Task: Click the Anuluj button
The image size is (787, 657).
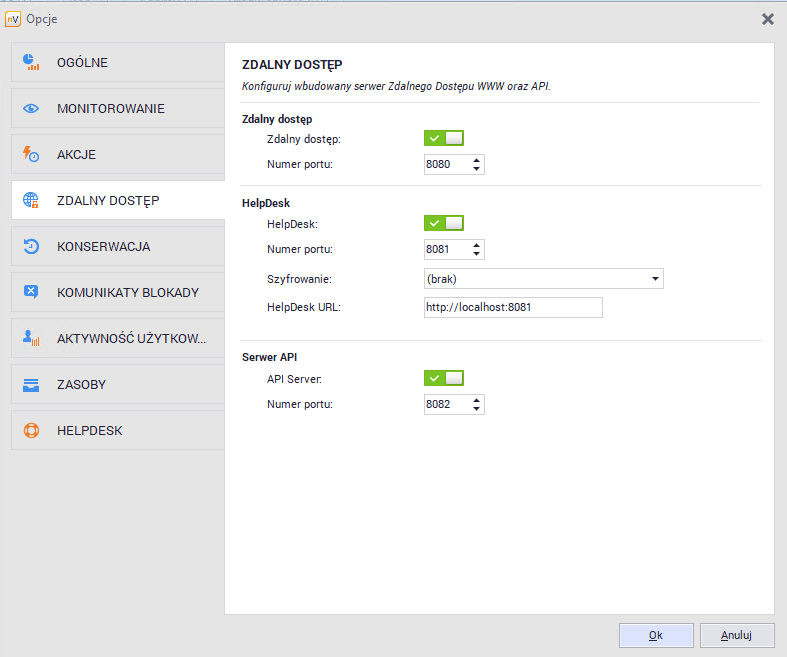Action: [x=737, y=635]
